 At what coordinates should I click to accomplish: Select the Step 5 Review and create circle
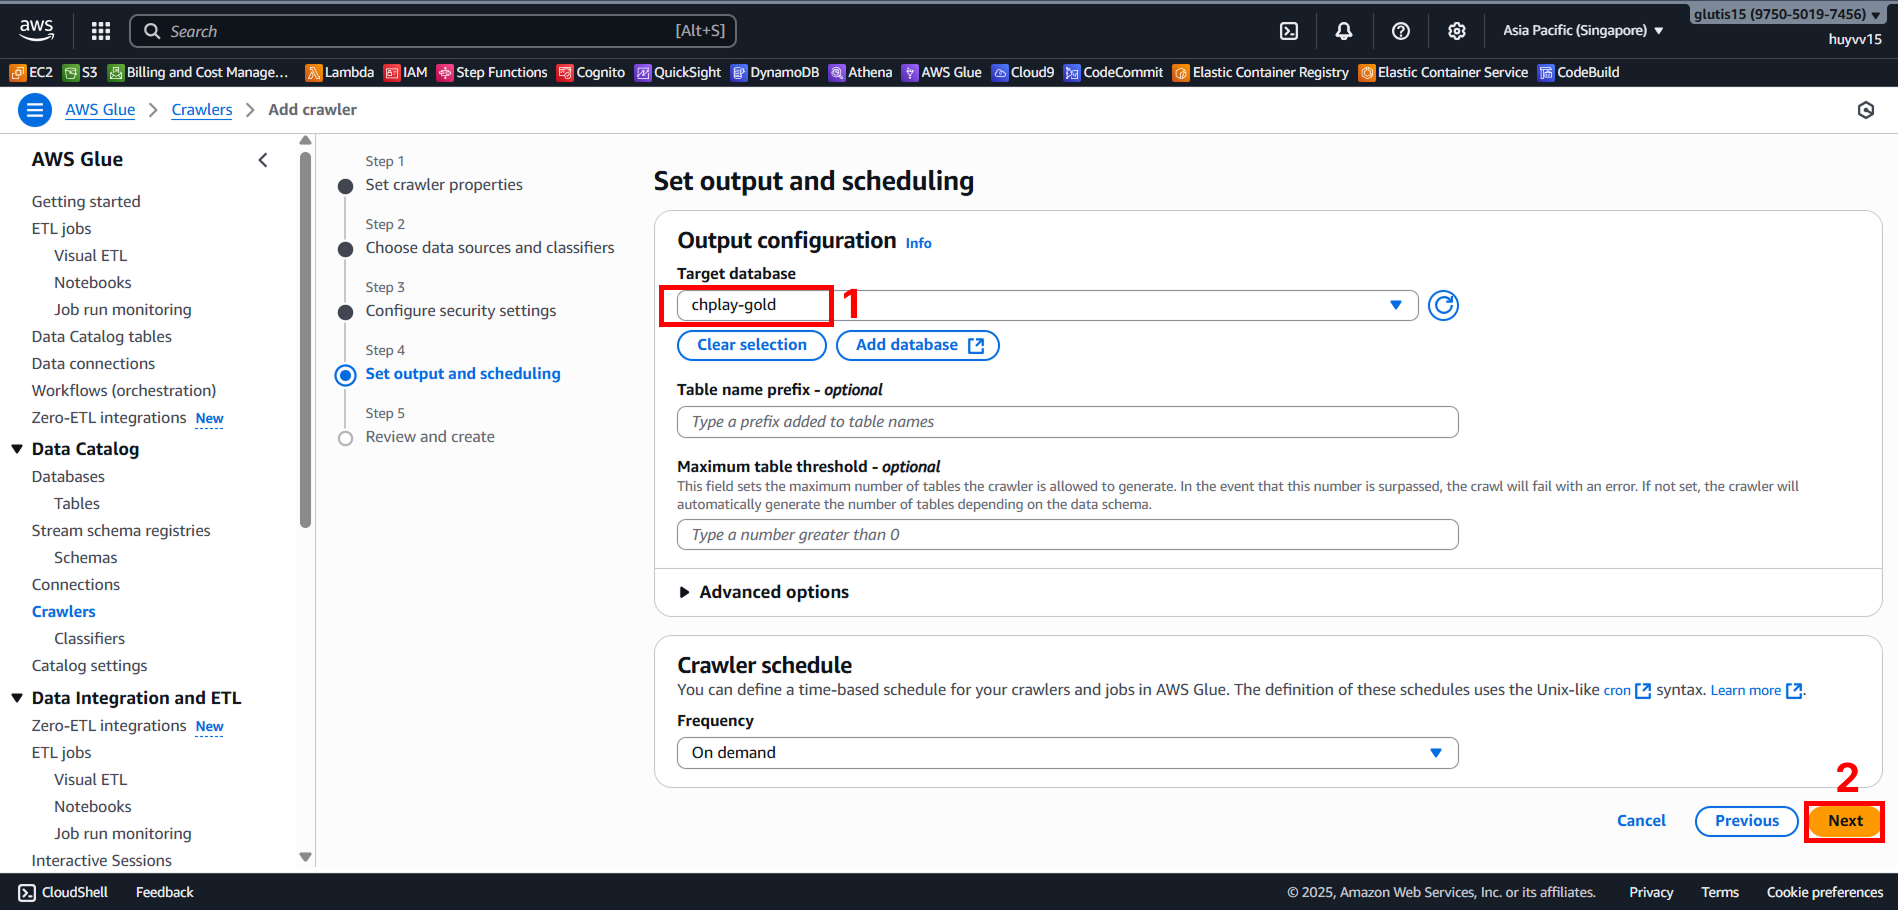346,438
